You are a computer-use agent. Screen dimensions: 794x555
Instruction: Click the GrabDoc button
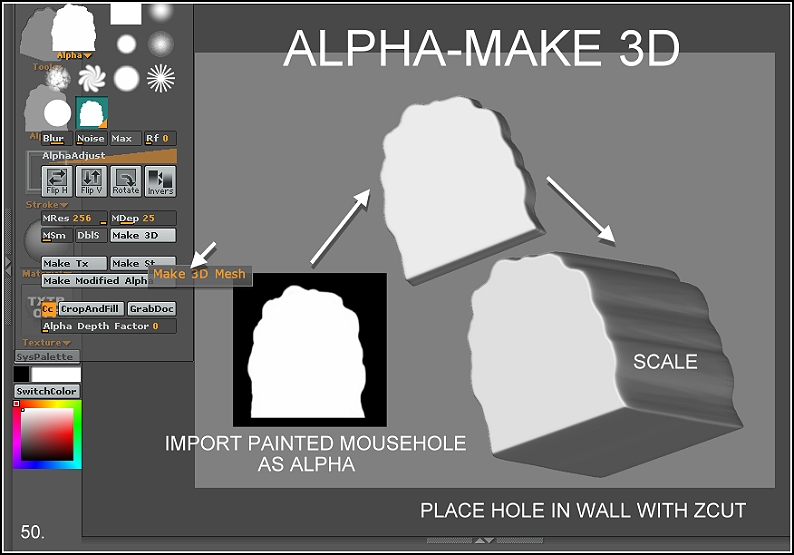[x=151, y=309]
